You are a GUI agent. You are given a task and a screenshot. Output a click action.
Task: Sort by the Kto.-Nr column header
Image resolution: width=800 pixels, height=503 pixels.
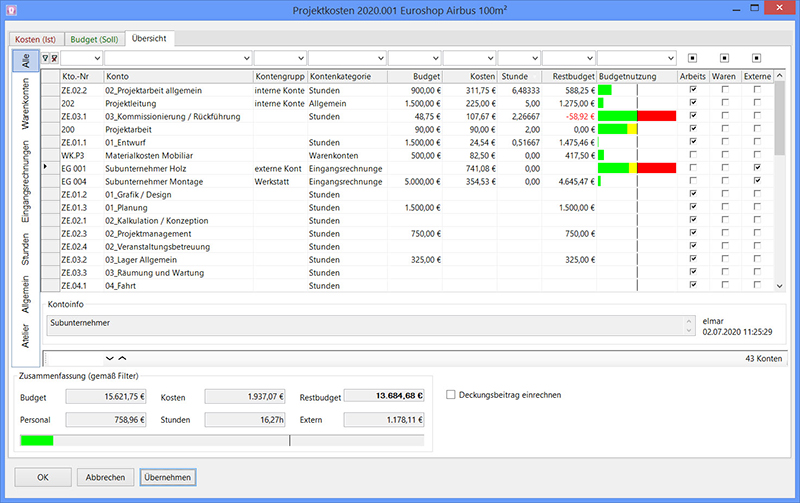82,76
